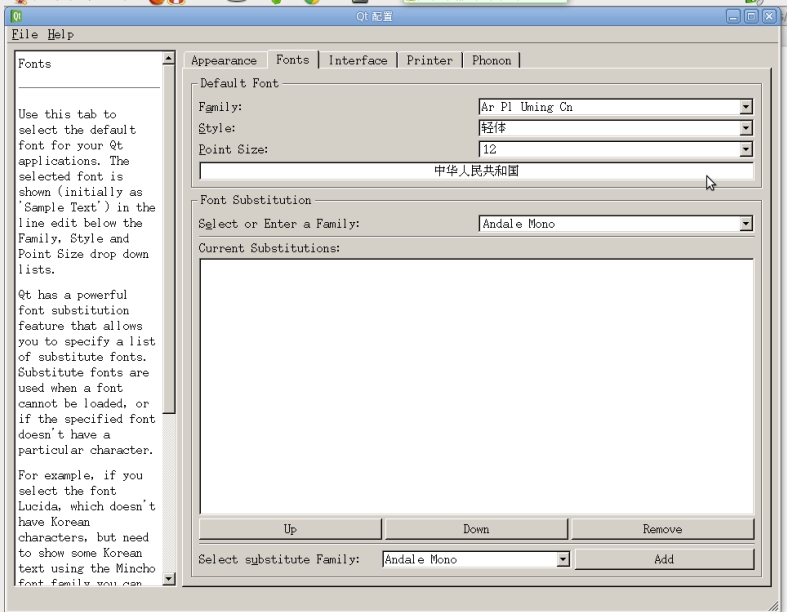Image resolution: width=787 pixels, height=612 pixels.
Task: Open the File menu
Action: pyautogui.click(x=25, y=34)
